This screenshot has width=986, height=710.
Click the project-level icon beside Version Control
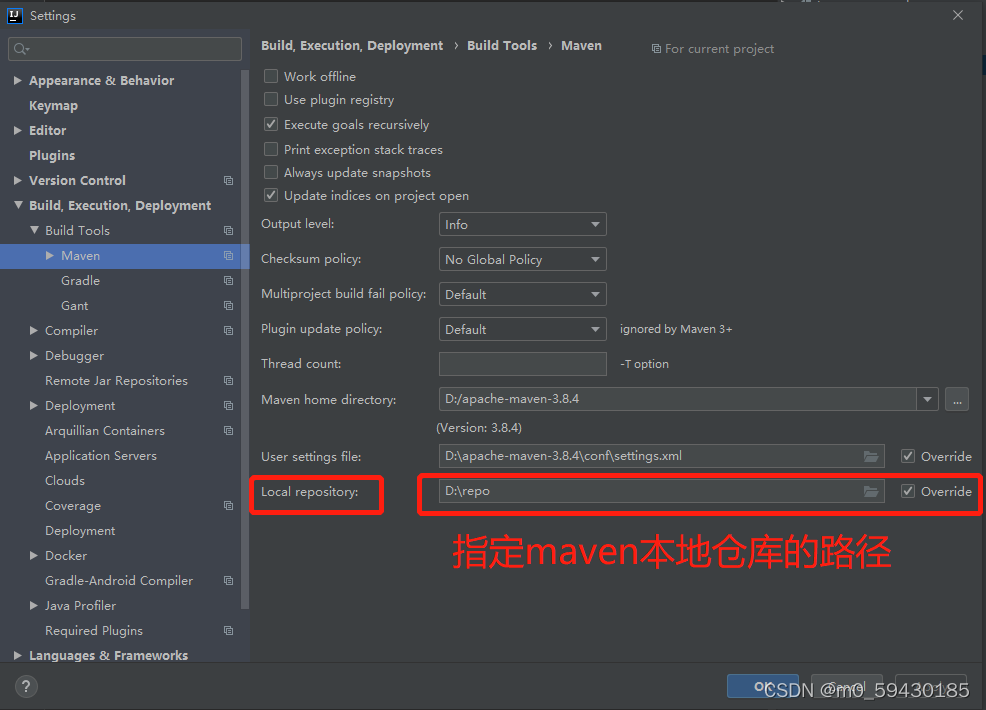point(228,180)
